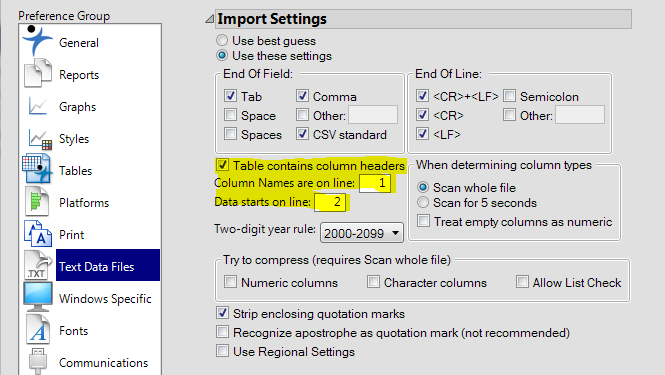This screenshot has height=375, width=665.
Task: Toggle the CSV standard checkbox
Action: tap(302, 134)
